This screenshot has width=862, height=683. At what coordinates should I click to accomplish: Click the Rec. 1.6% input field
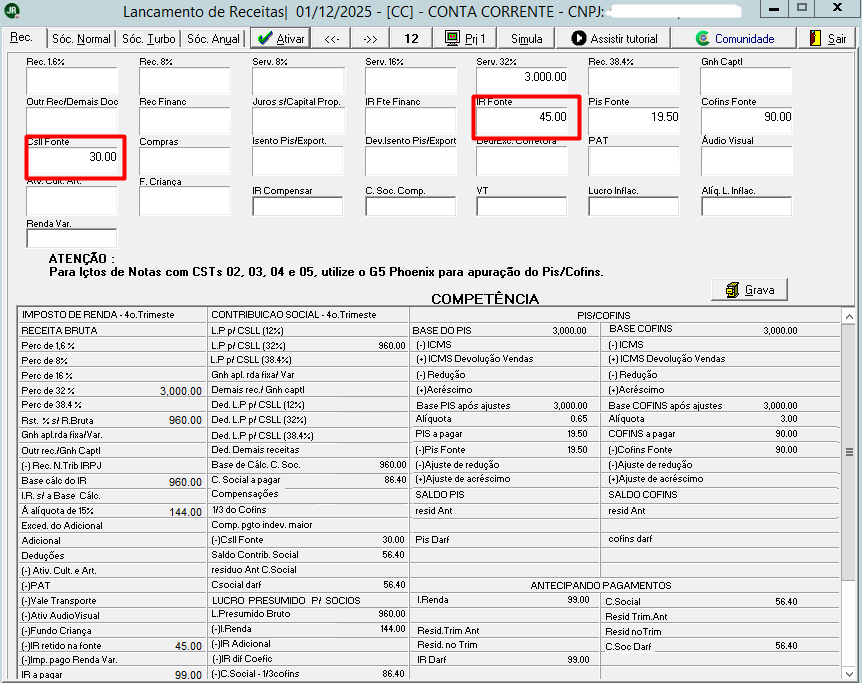(x=71, y=80)
